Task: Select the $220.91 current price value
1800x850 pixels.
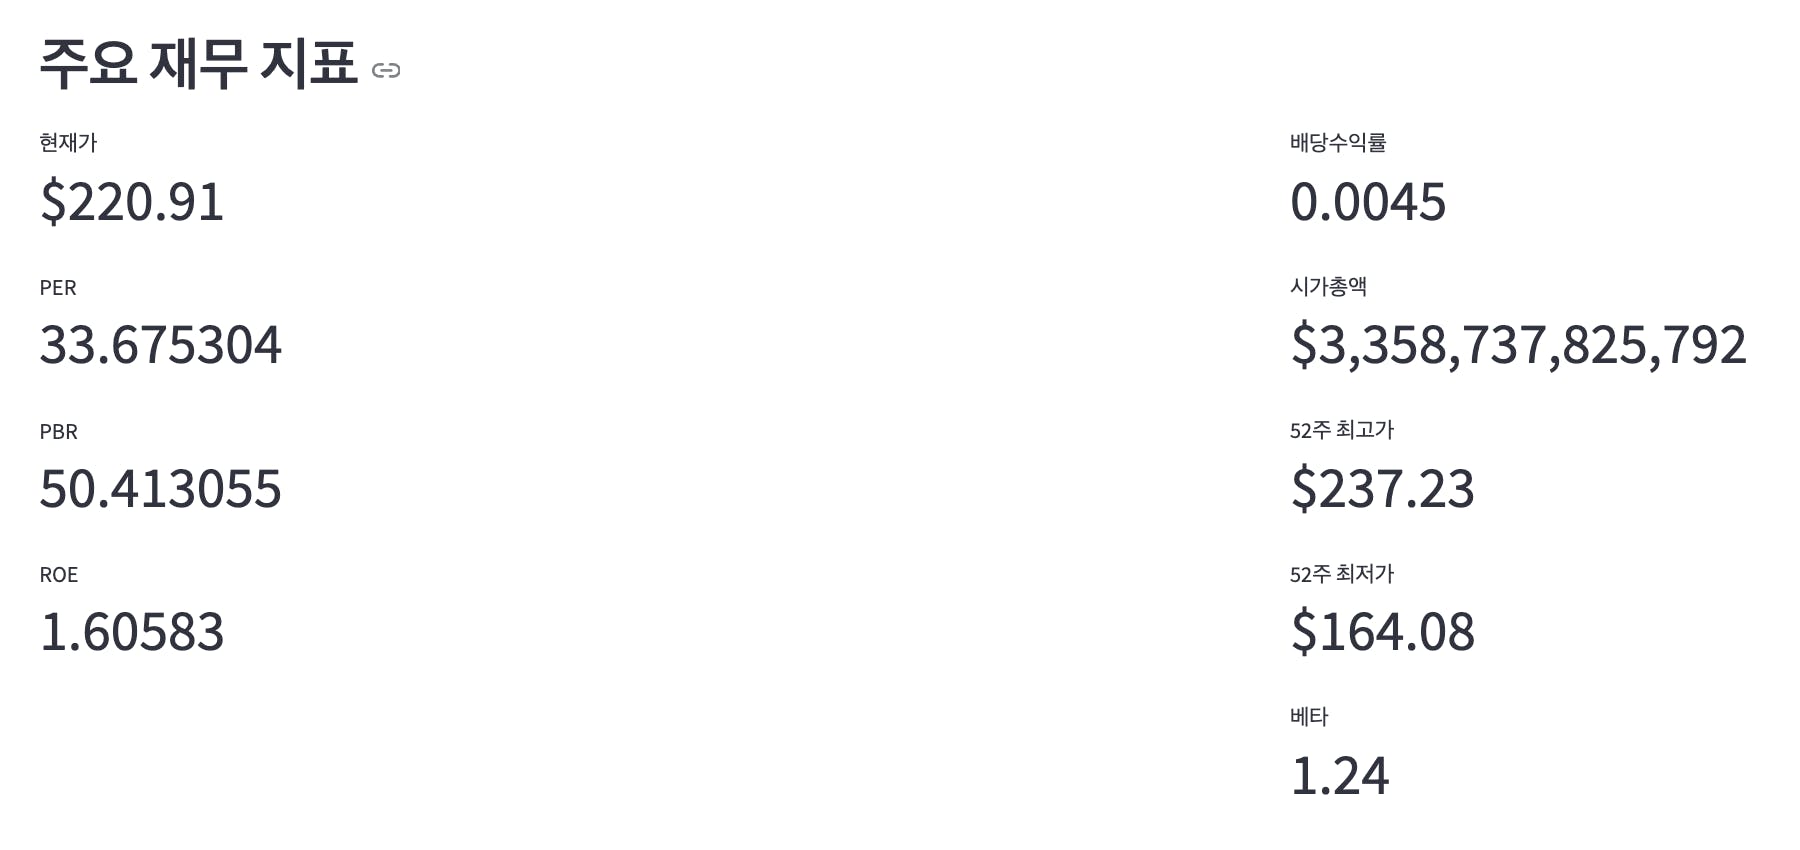Action: point(132,202)
